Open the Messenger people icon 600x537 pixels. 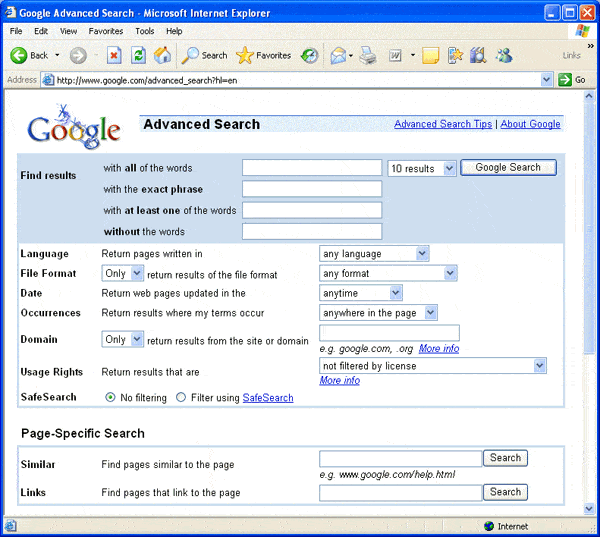point(504,56)
